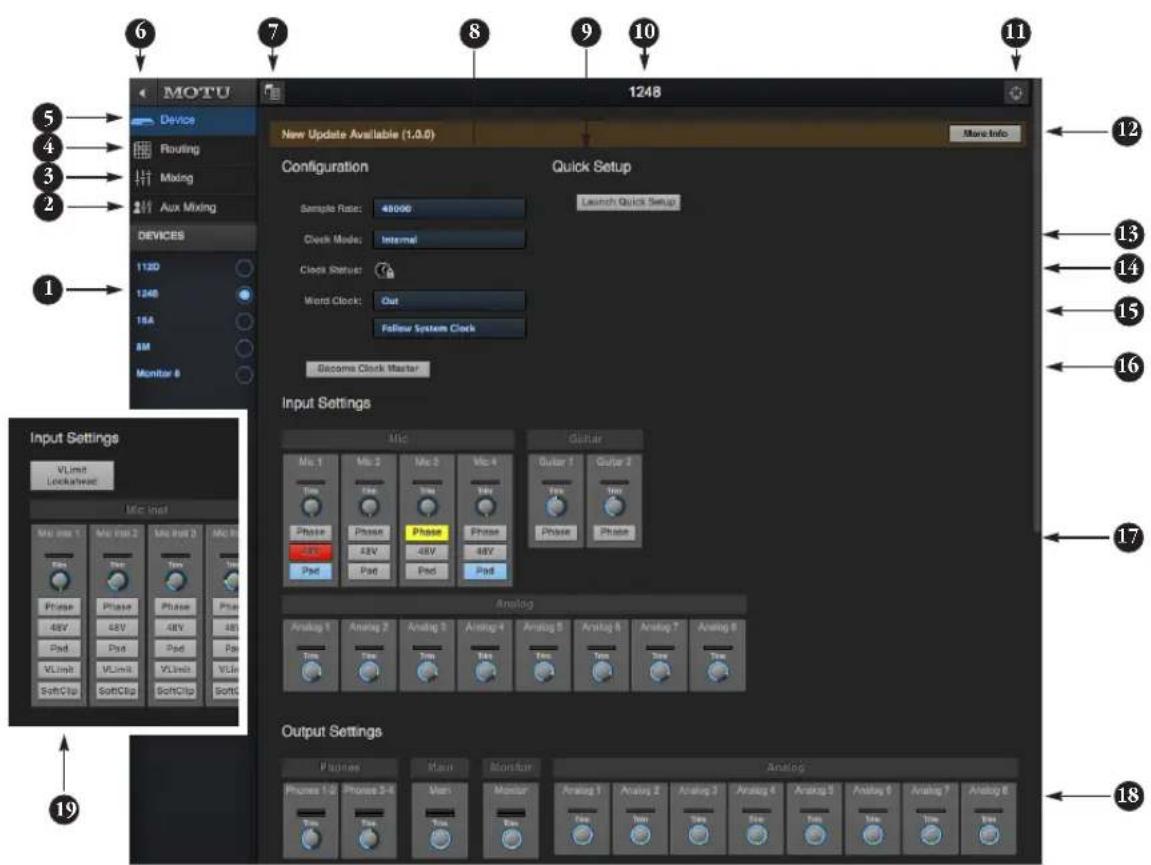Click the Mic 3 trim knob
This screenshot has height=865, width=1151.
coord(427,506)
